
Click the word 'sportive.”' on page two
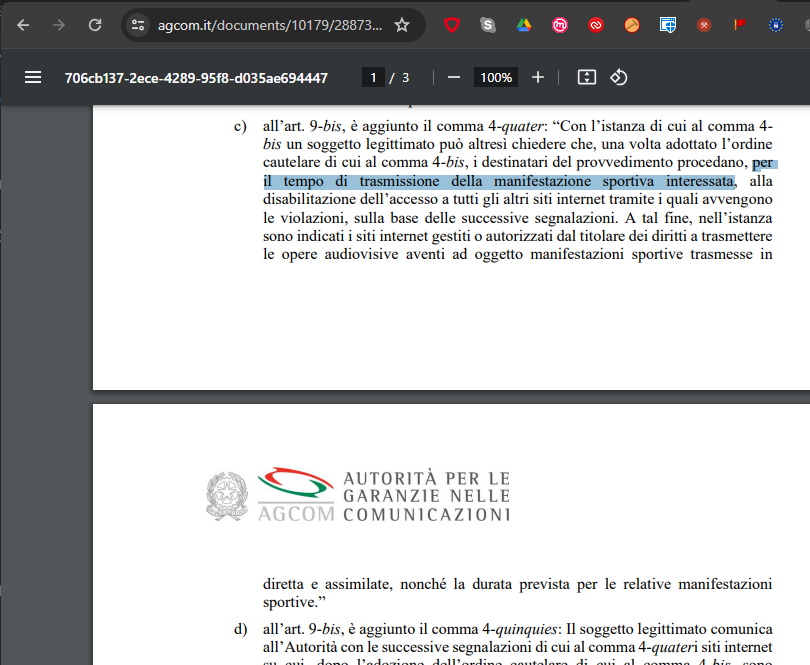(294, 602)
